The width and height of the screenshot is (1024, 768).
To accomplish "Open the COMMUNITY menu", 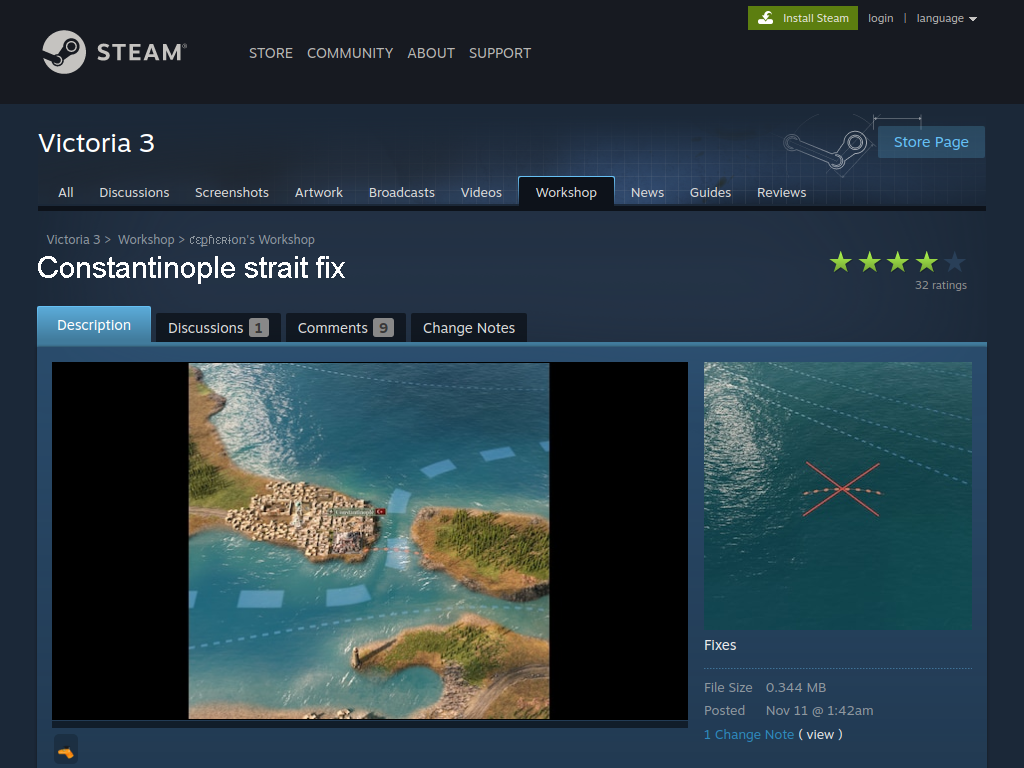I will pos(350,53).
